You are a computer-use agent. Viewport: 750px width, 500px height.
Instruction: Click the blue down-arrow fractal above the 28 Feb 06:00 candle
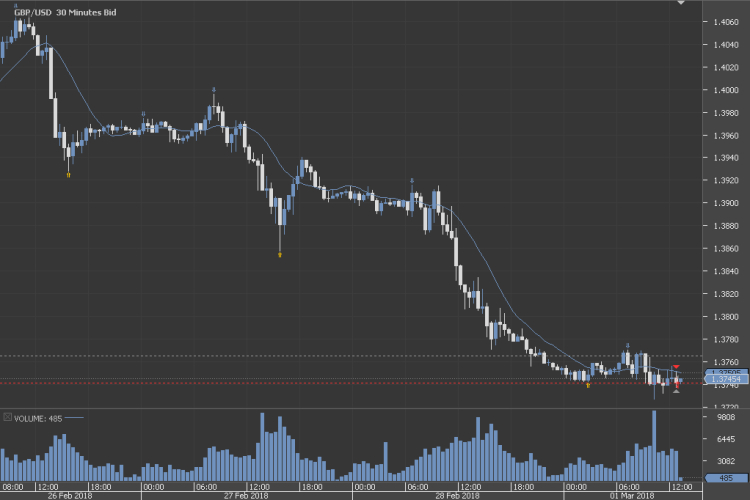coord(412,181)
